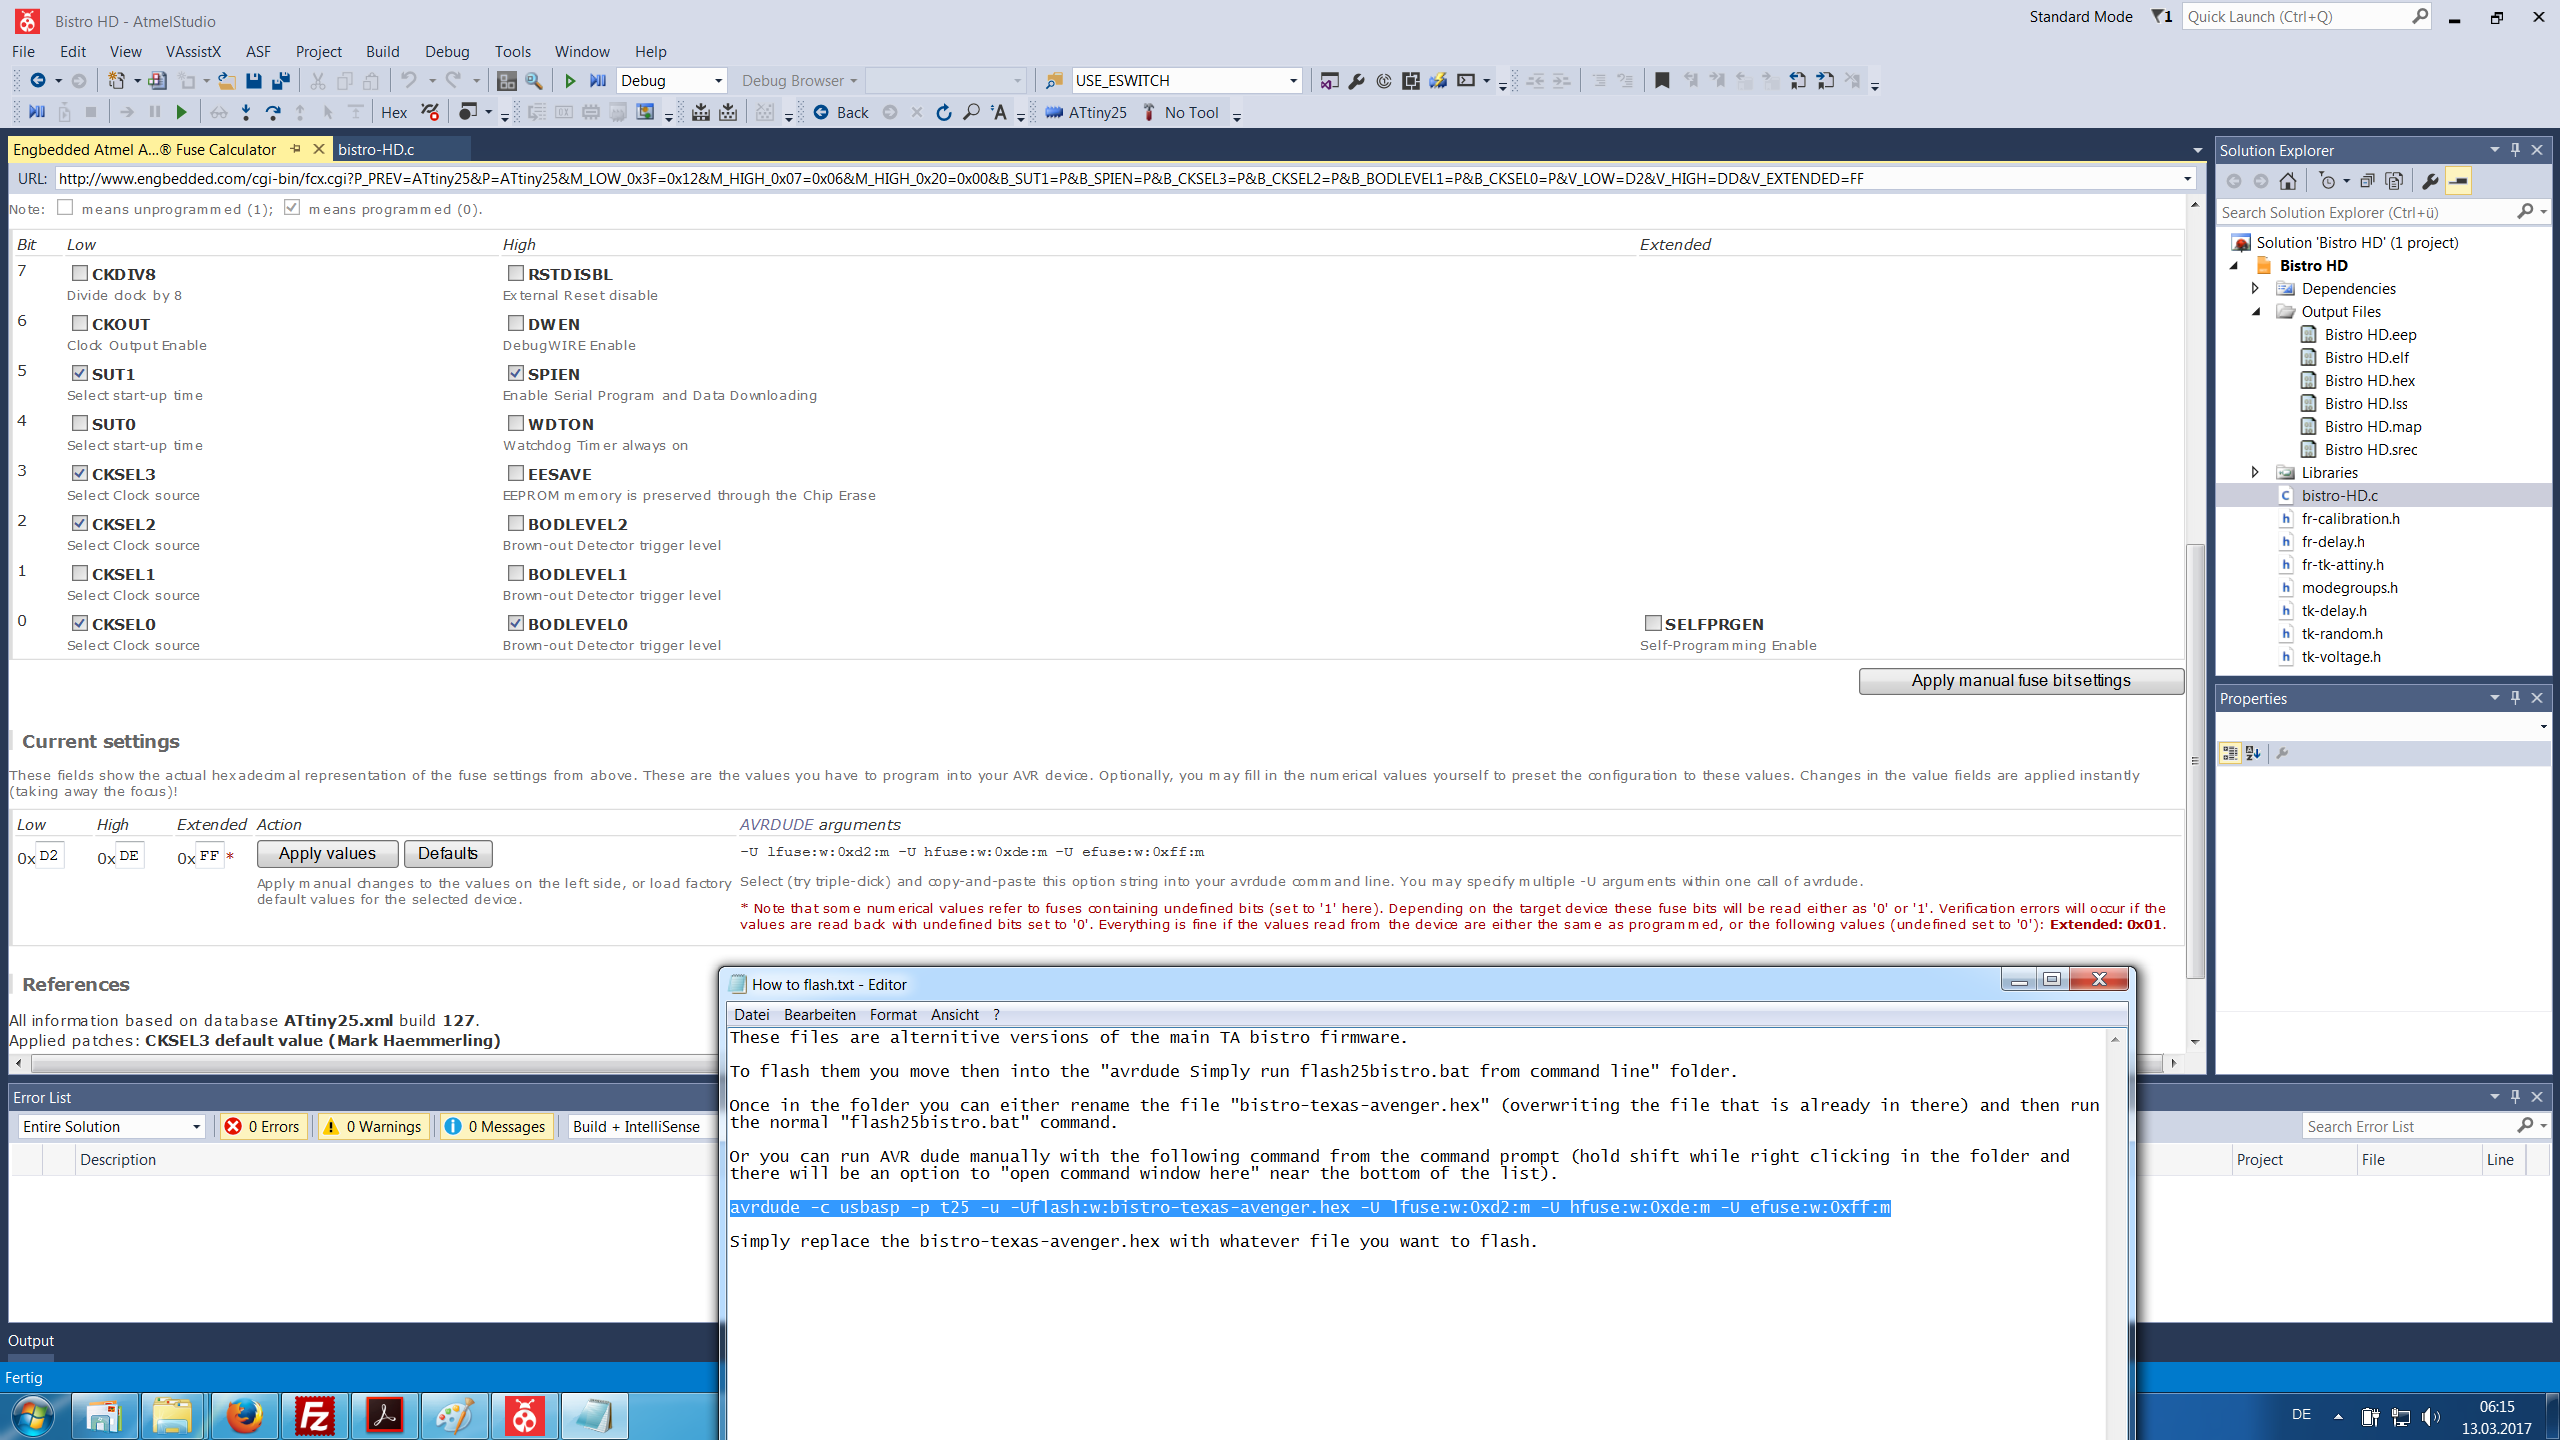
Task: Click Alphabetical sort icon in Properties panel
Action: click(x=2253, y=753)
